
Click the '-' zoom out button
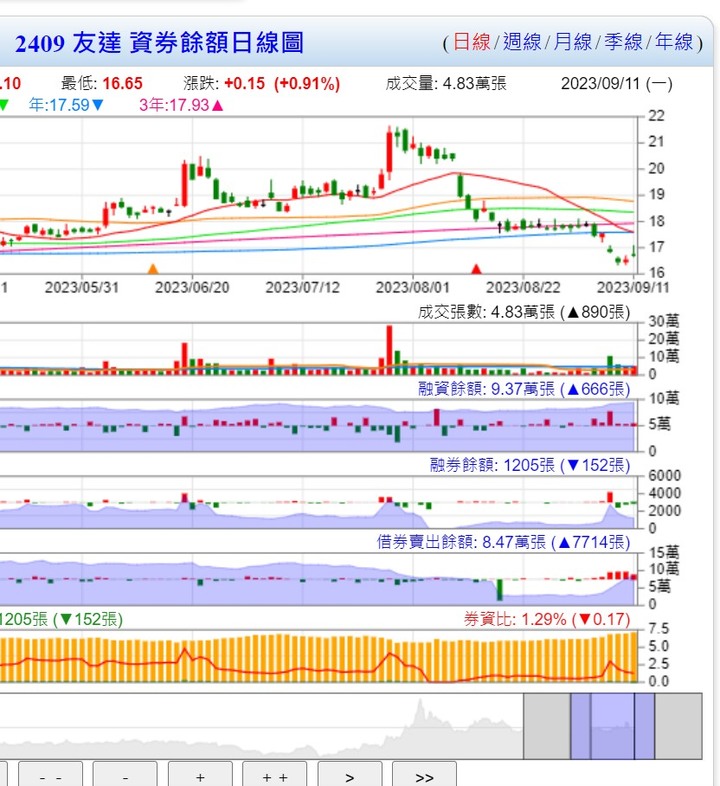tap(125, 774)
